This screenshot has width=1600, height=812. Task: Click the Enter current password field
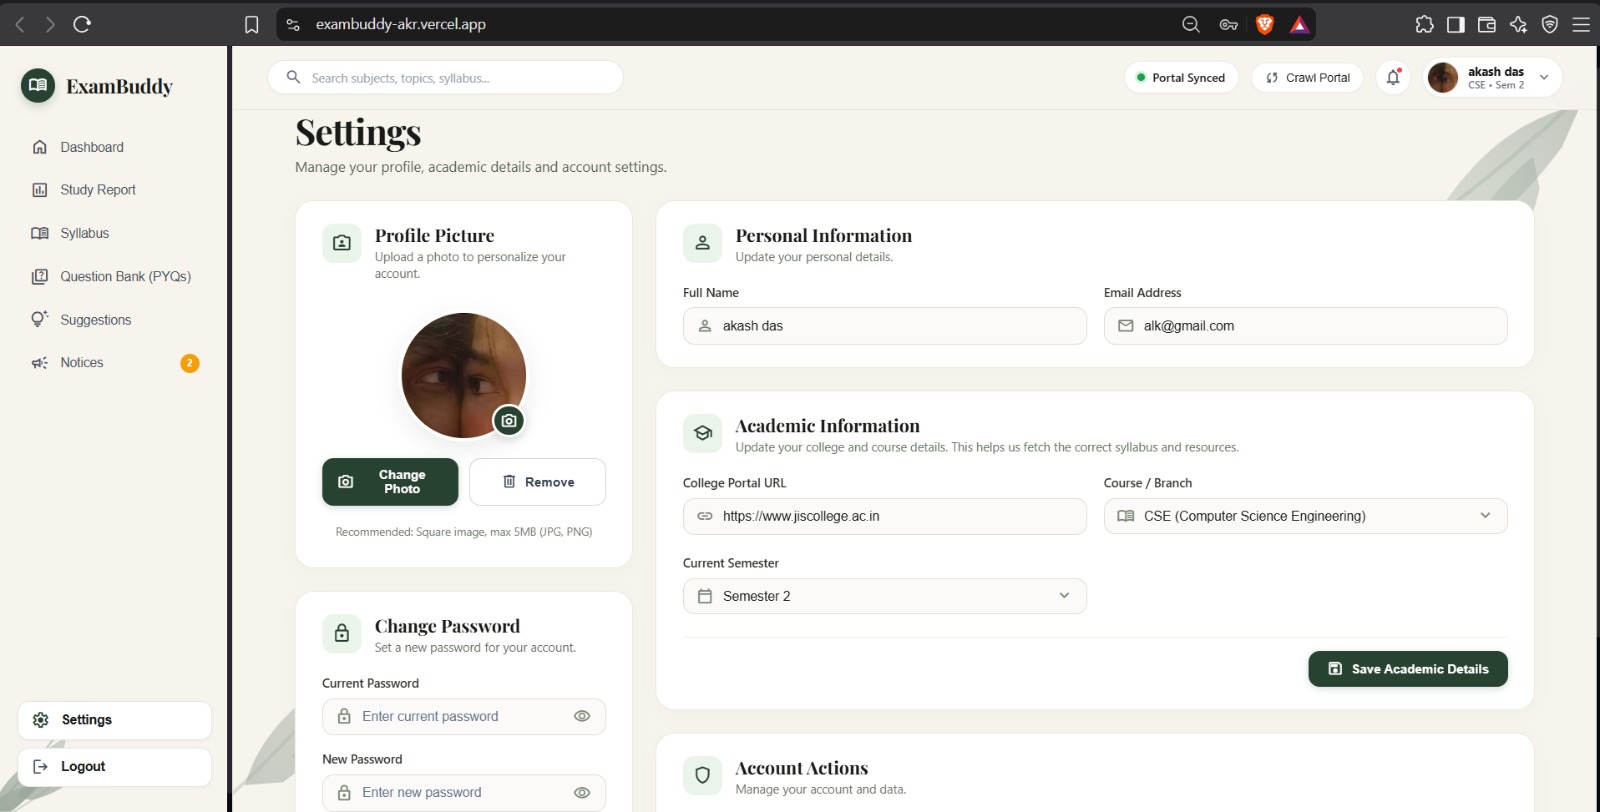[x=464, y=716]
